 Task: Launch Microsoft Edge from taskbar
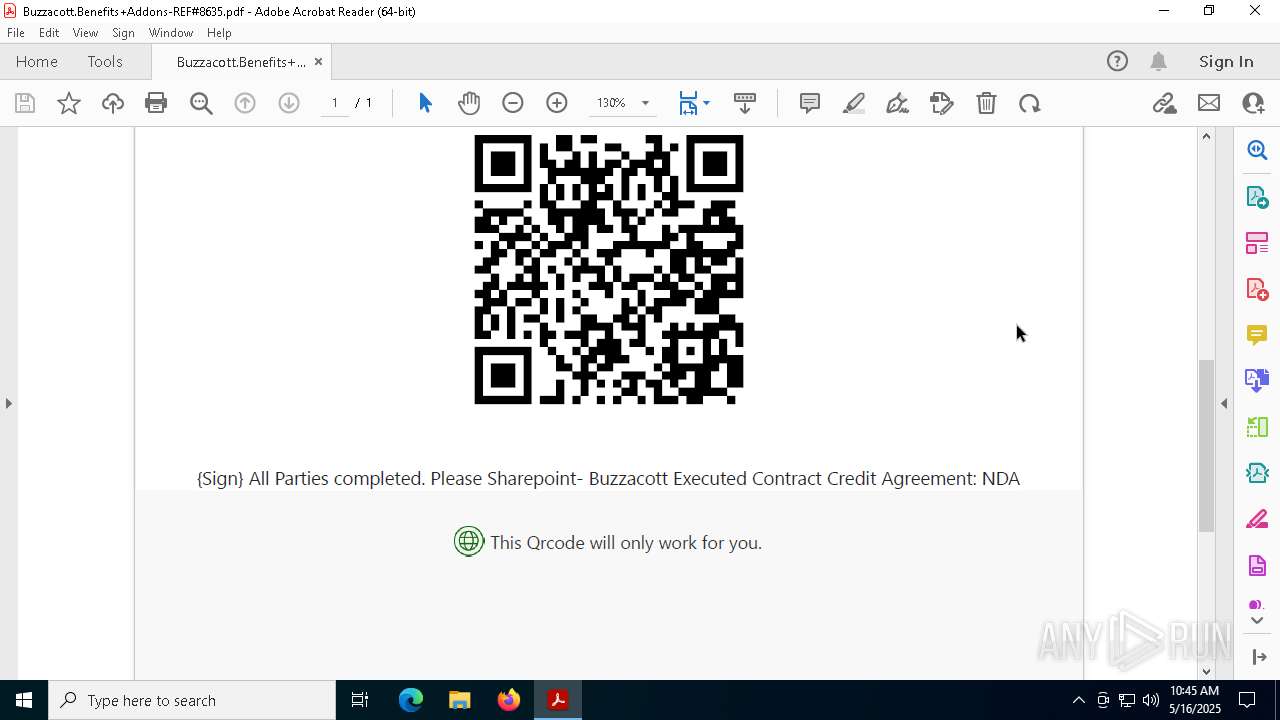[x=411, y=700]
